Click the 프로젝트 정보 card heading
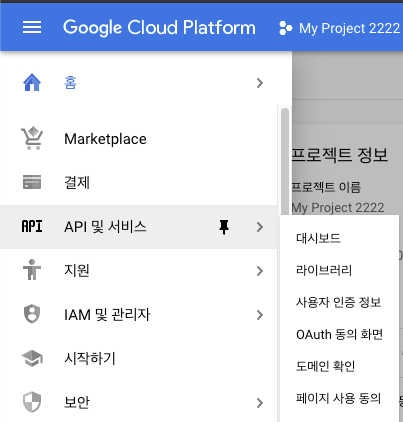 [x=340, y=155]
